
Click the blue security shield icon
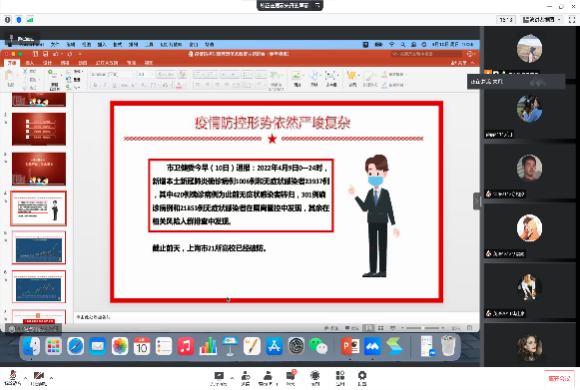click(x=19, y=20)
